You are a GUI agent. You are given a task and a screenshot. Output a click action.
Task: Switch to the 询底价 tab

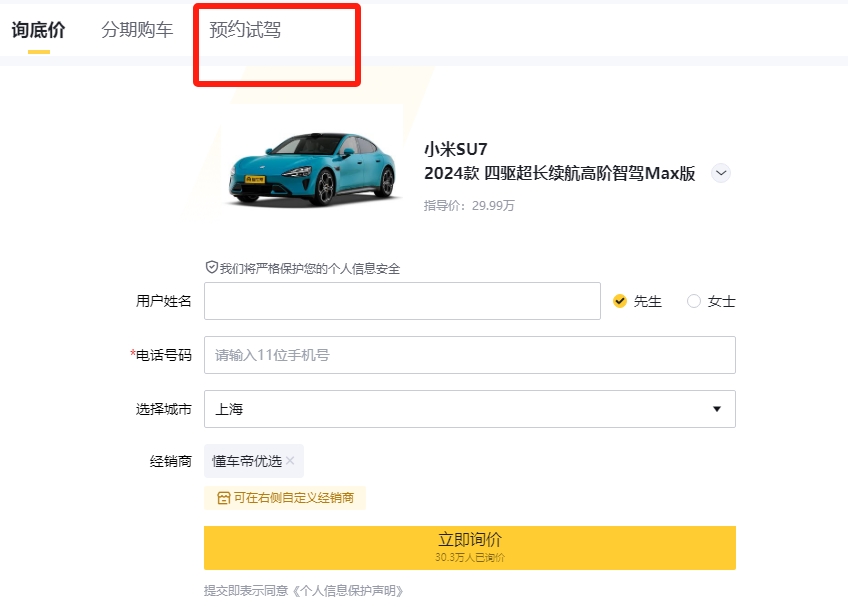[x=38, y=30]
